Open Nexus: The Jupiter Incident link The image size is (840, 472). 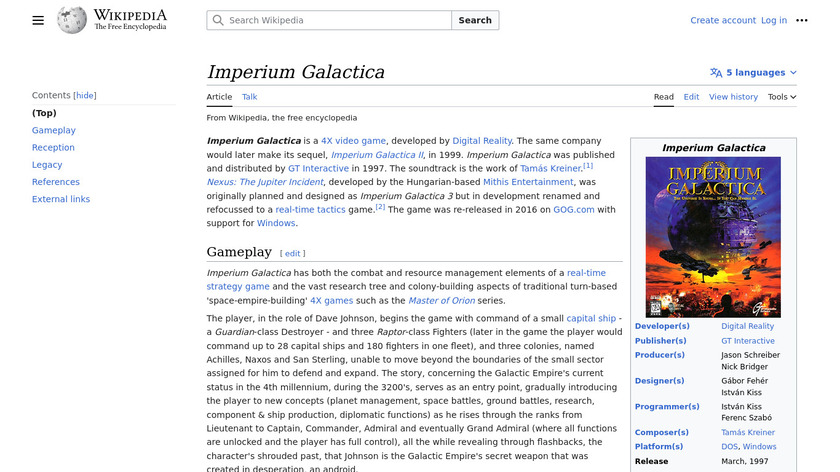pyautogui.click(x=265, y=182)
